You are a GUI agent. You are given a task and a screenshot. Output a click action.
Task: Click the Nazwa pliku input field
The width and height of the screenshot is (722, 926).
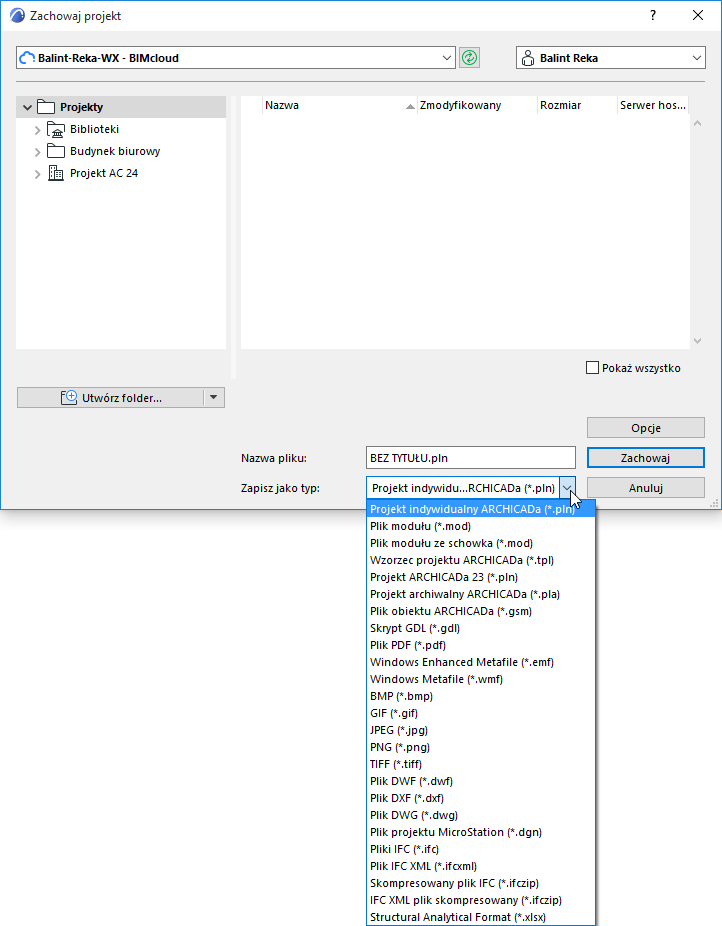(471, 458)
